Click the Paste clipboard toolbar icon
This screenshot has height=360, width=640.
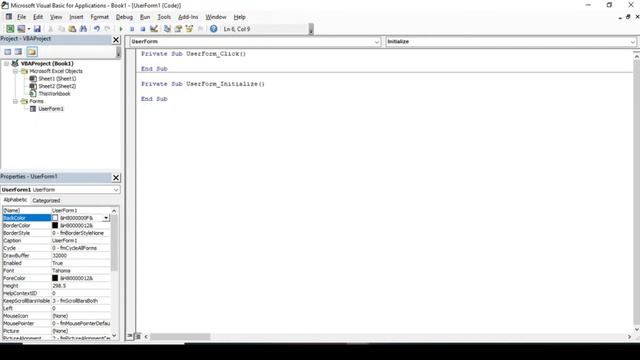[72, 29]
